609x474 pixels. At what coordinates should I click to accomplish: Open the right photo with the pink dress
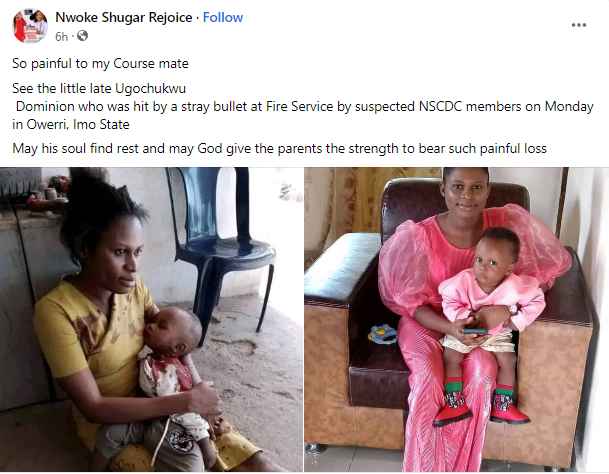(456, 319)
